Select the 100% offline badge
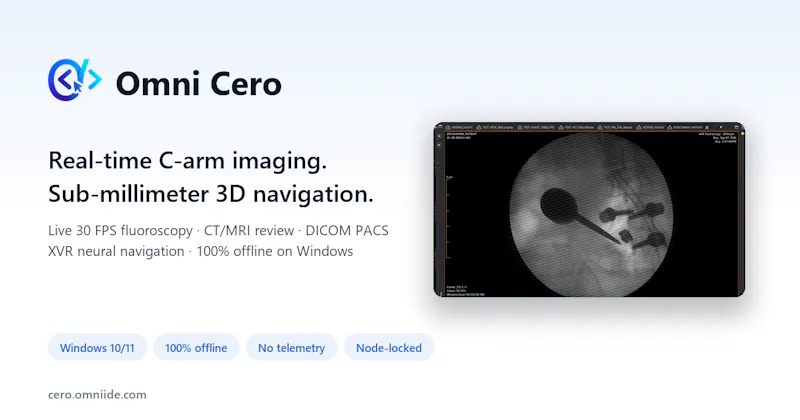 196,348
